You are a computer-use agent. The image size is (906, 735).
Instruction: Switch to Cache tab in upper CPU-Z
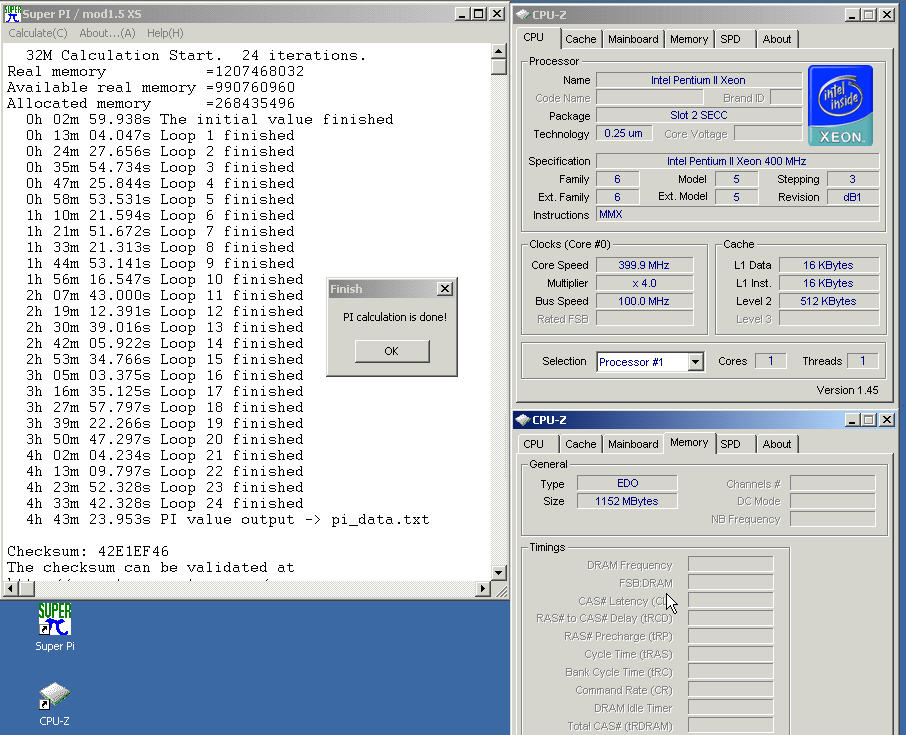581,39
